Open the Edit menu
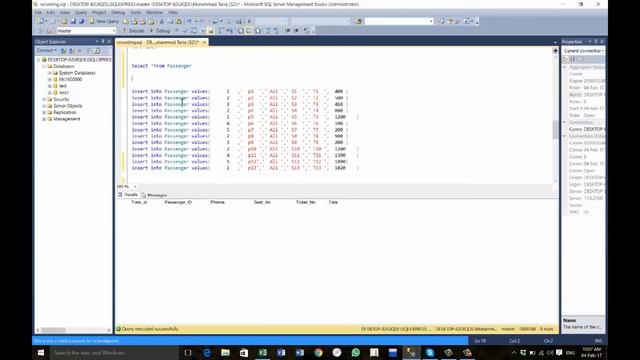This screenshot has height=360, width=640. pos(51,12)
